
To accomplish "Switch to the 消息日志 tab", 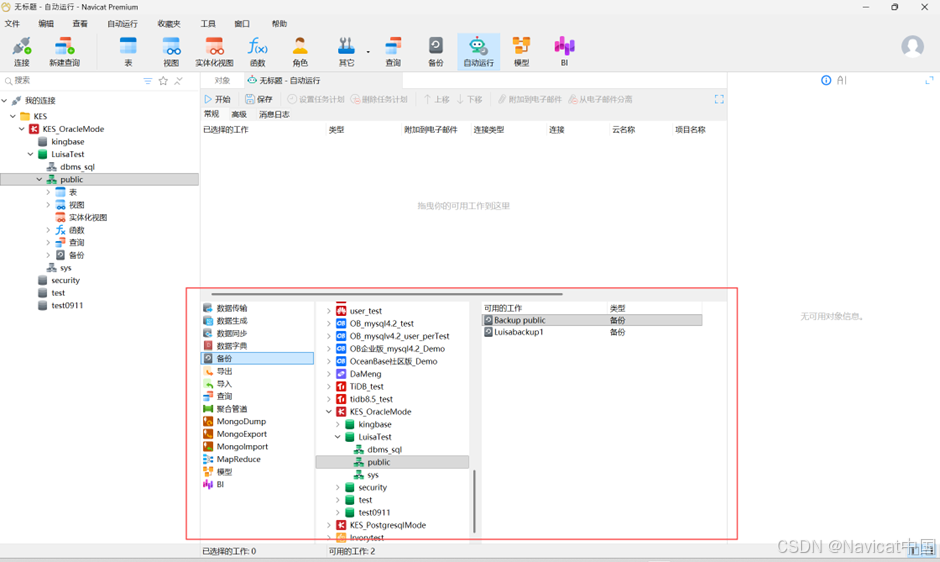I will coord(275,115).
